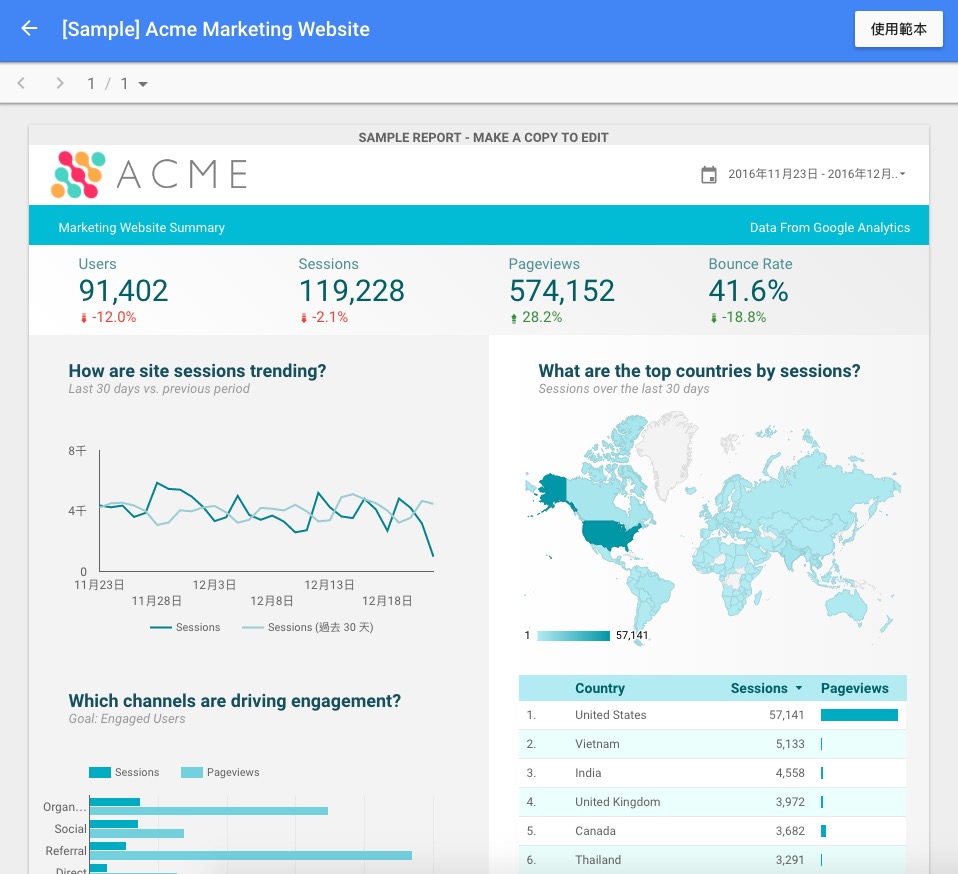Click the map sessions color gradient scale
This screenshot has width=958, height=874.
click(573, 636)
